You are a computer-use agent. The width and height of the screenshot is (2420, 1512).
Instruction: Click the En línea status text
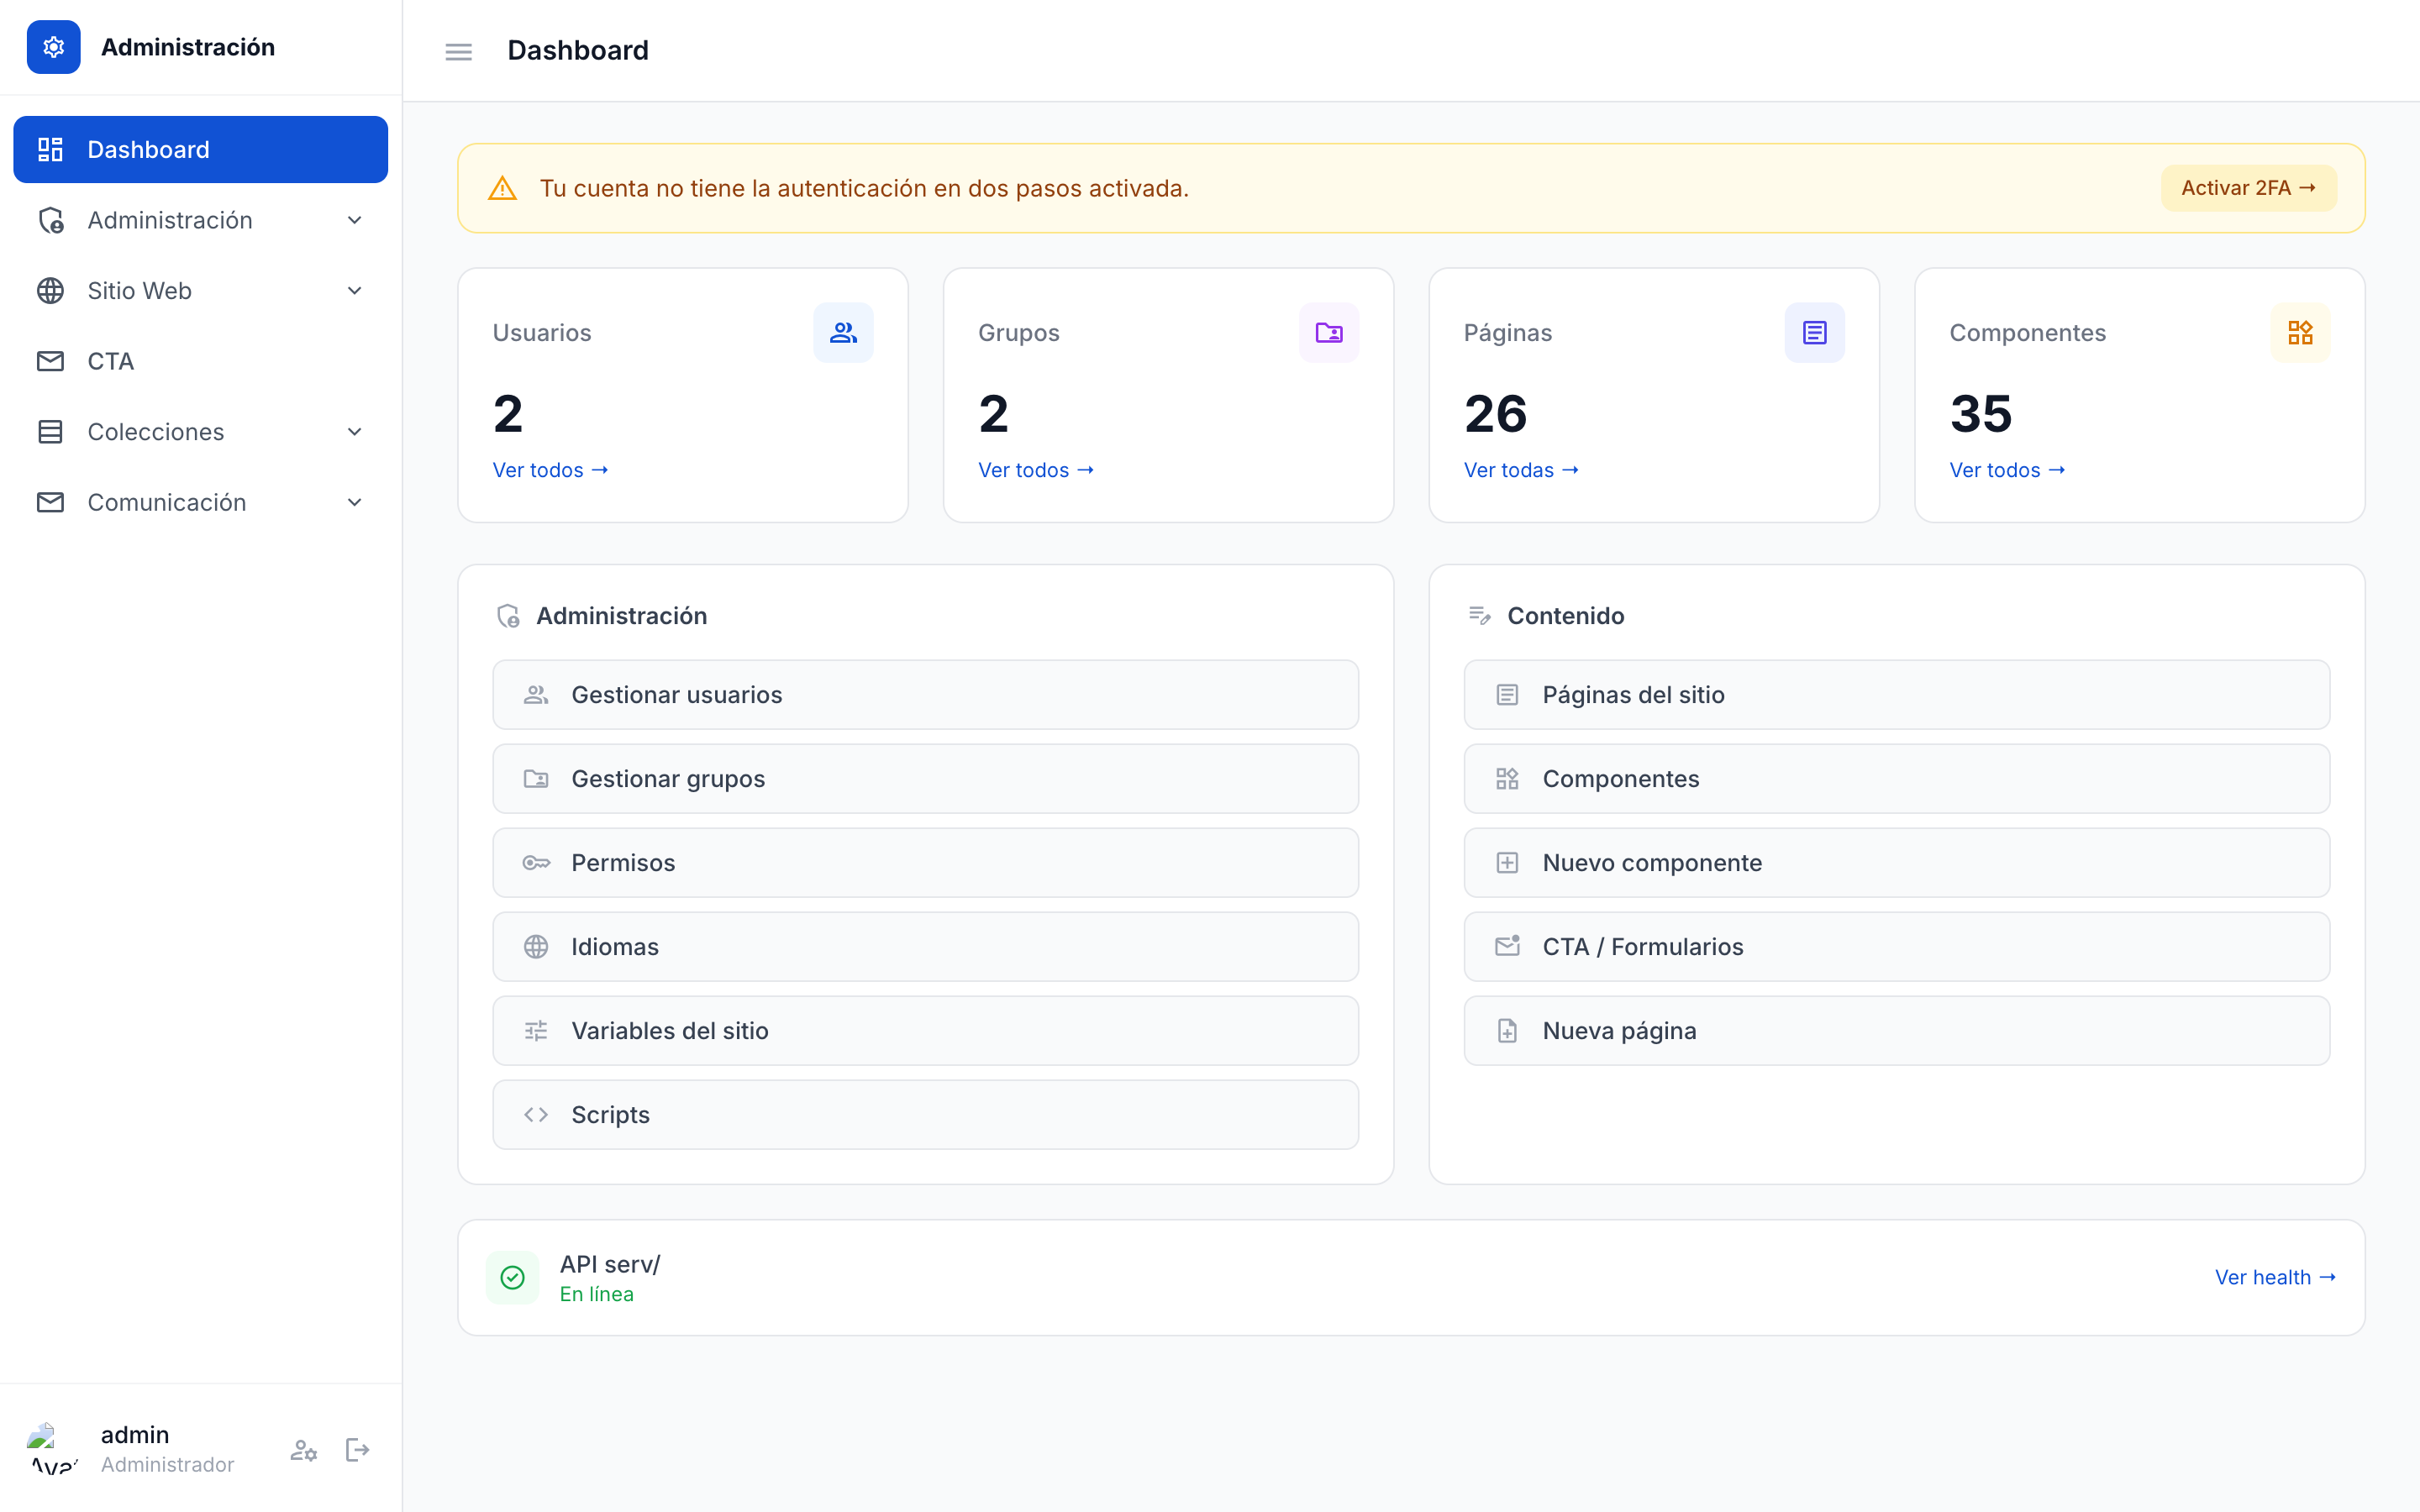pyautogui.click(x=596, y=1294)
